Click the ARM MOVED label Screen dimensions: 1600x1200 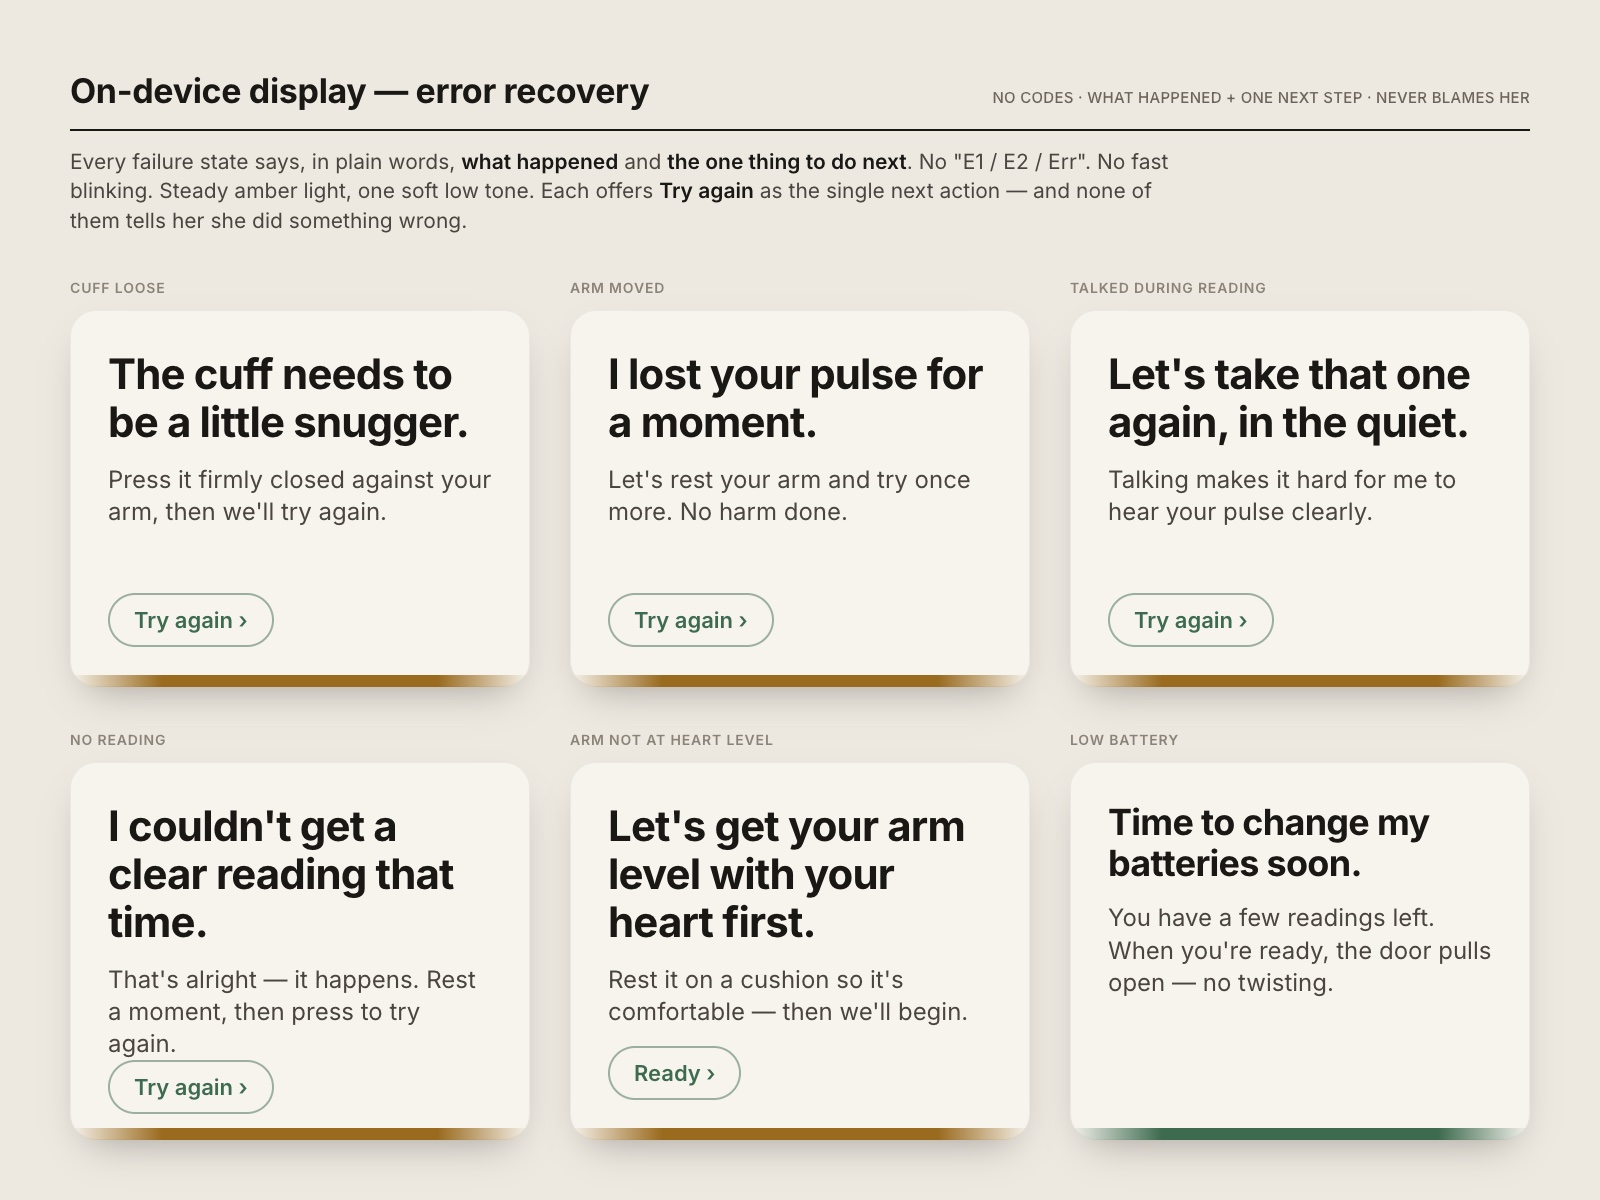(x=617, y=288)
